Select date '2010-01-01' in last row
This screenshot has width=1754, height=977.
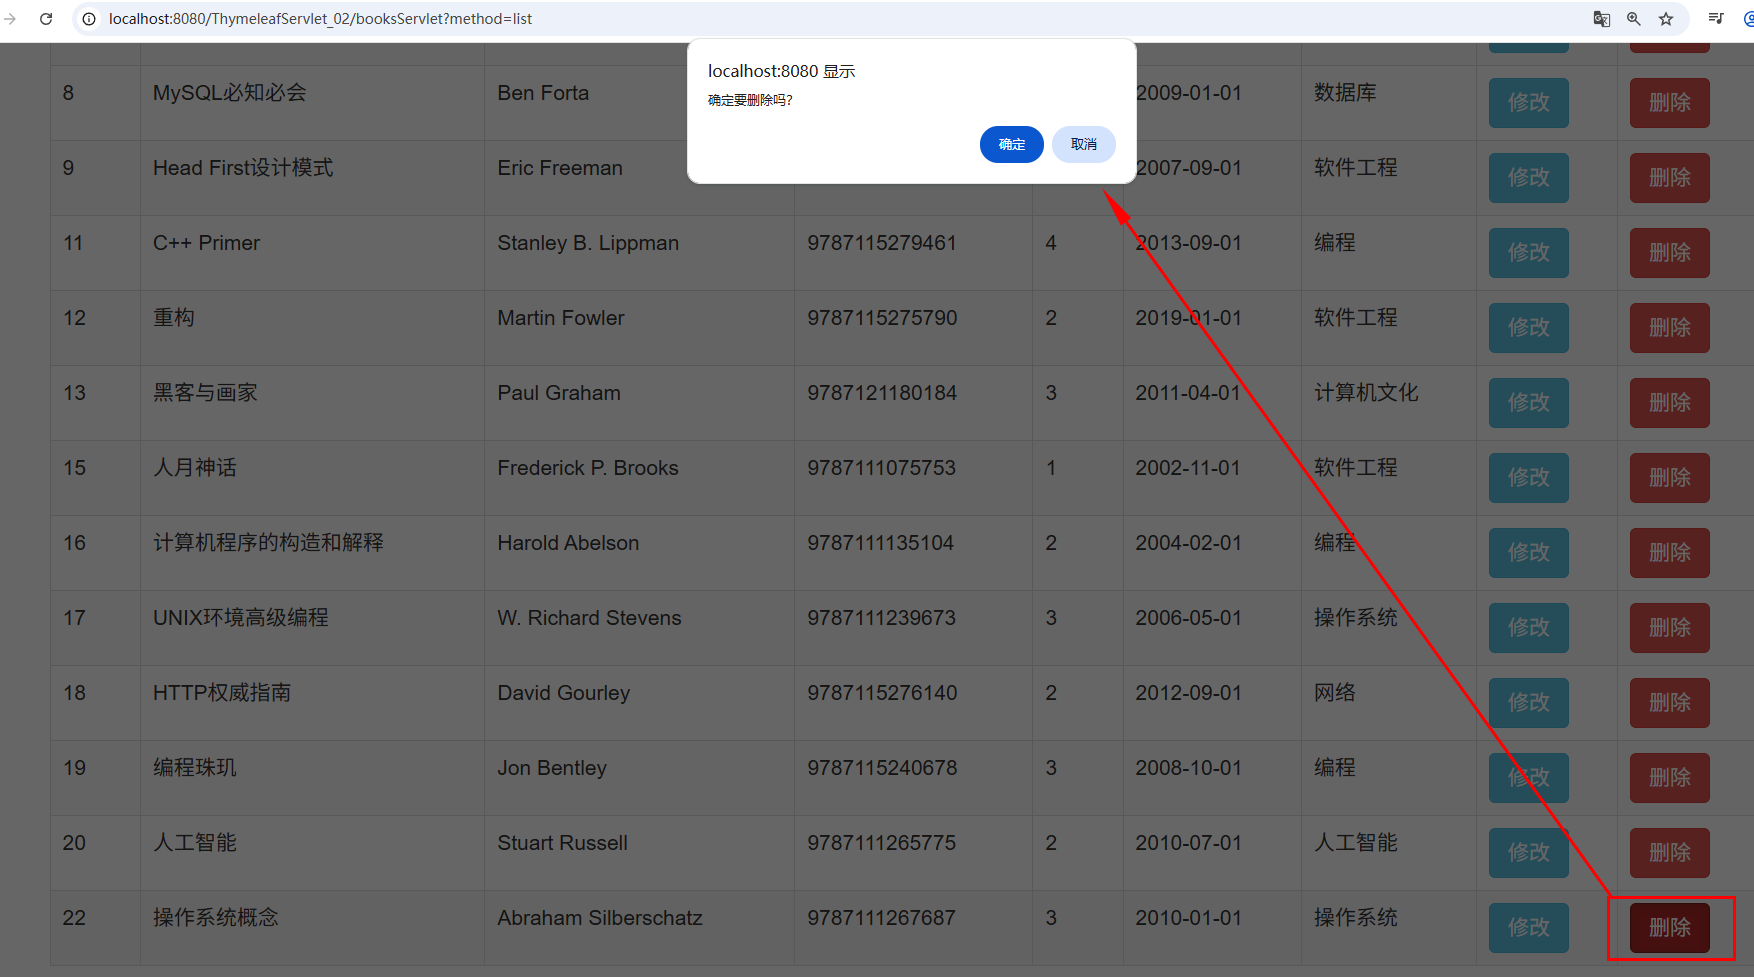(1188, 918)
